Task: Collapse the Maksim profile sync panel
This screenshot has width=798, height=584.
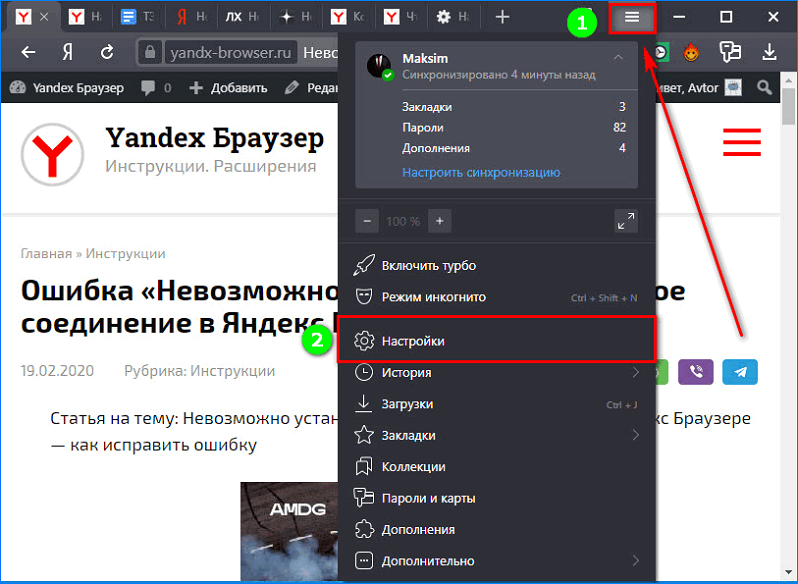Action: [618, 57]
